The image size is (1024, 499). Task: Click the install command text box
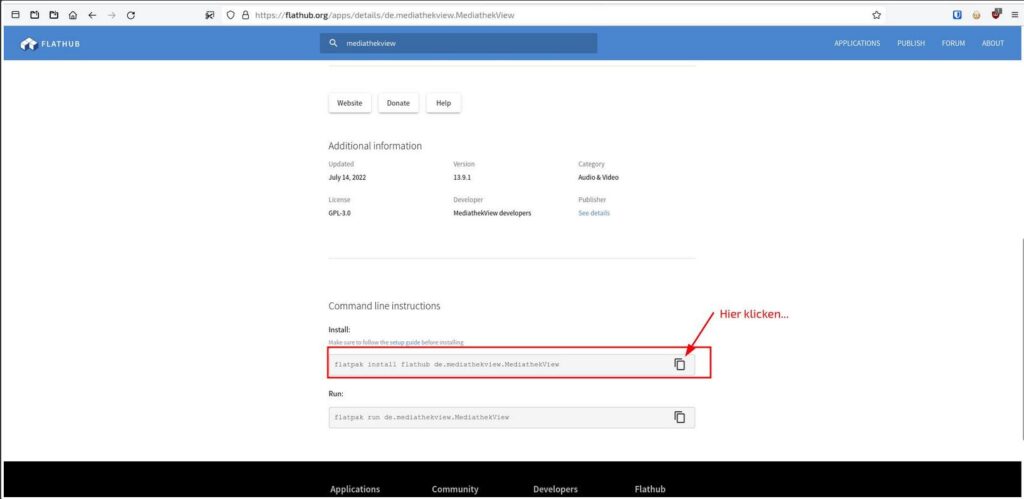point(511,364)
